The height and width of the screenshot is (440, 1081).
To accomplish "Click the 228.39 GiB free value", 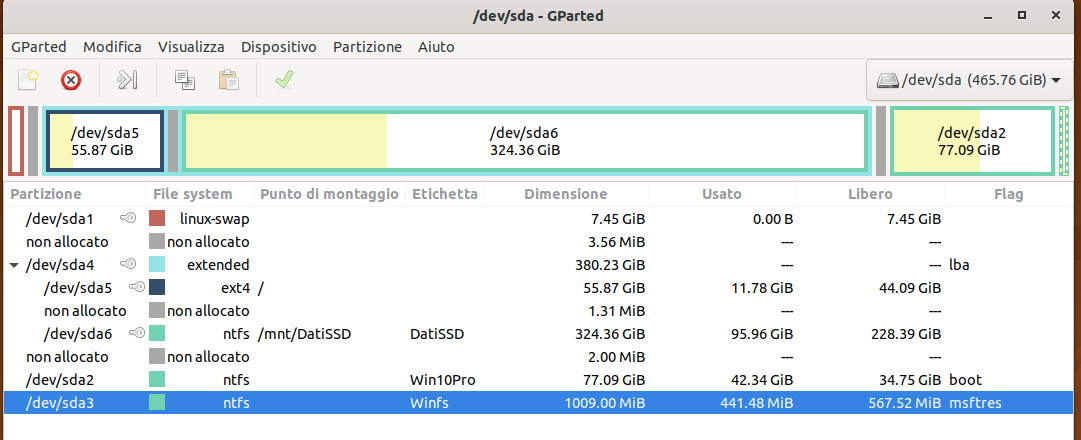I will point(905,334).
